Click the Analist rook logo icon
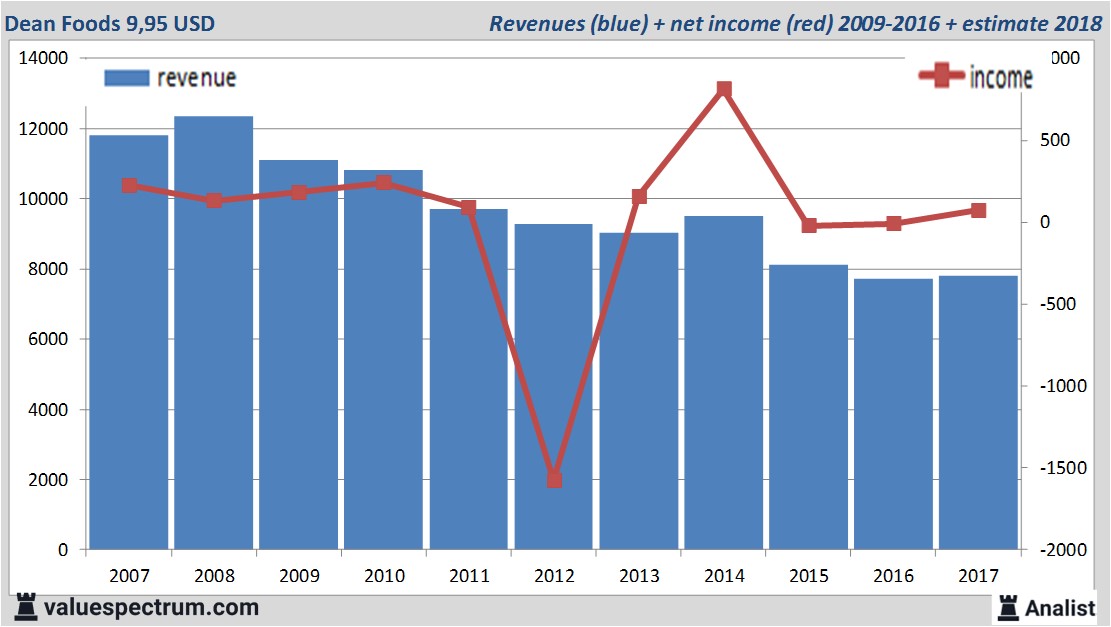 (1008, 607)
